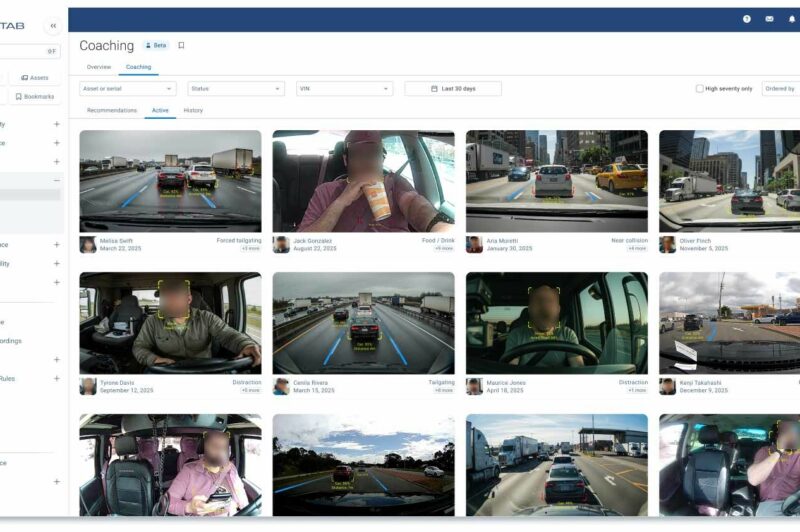Select the Coaching tab
800x532 pixels.
[x=138, y=67]
